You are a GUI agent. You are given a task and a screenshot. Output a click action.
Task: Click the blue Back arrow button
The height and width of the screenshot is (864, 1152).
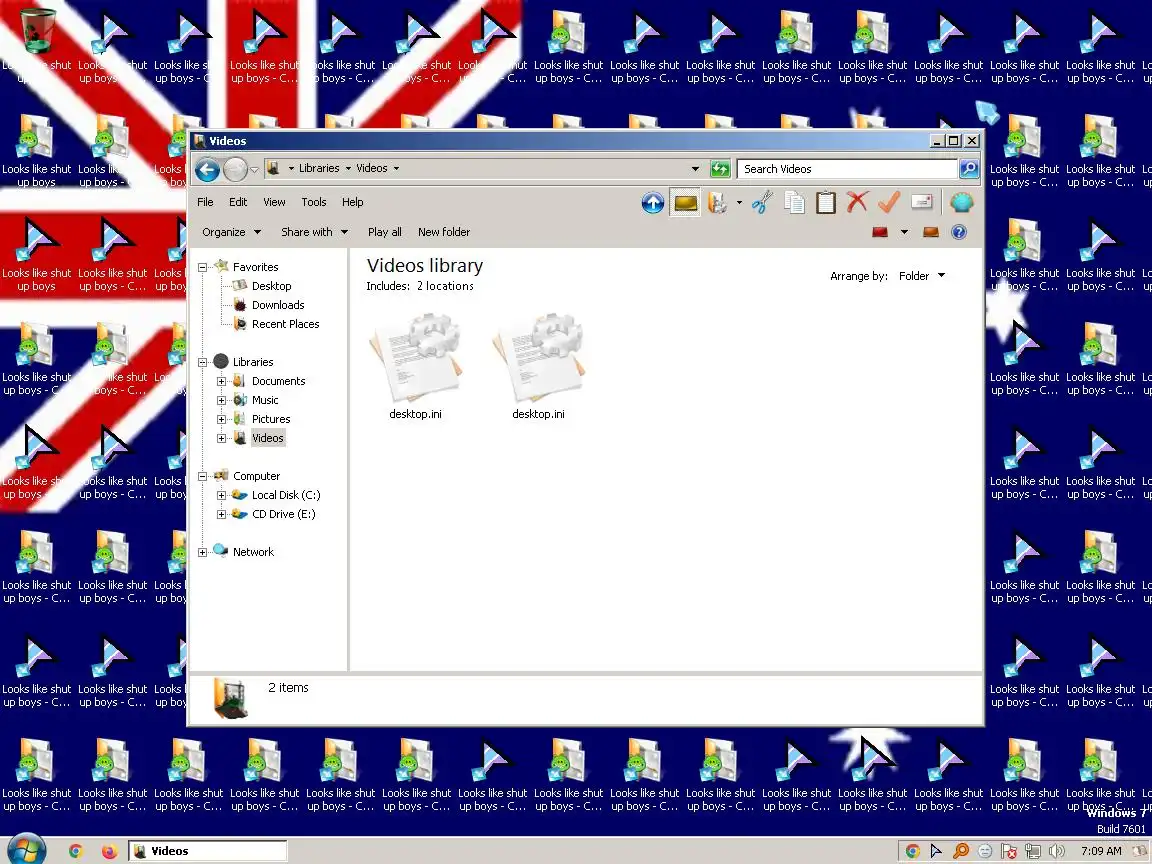click(207, 170)
